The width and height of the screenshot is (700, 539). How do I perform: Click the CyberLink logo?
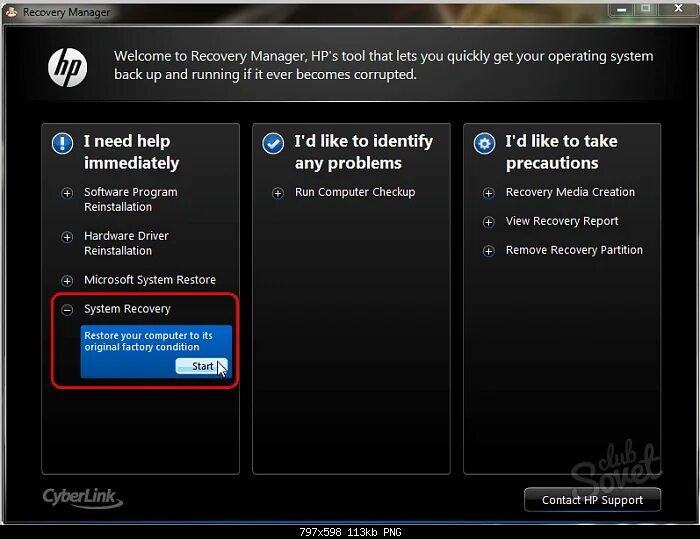pyautogui.click(x=83, y=498)
